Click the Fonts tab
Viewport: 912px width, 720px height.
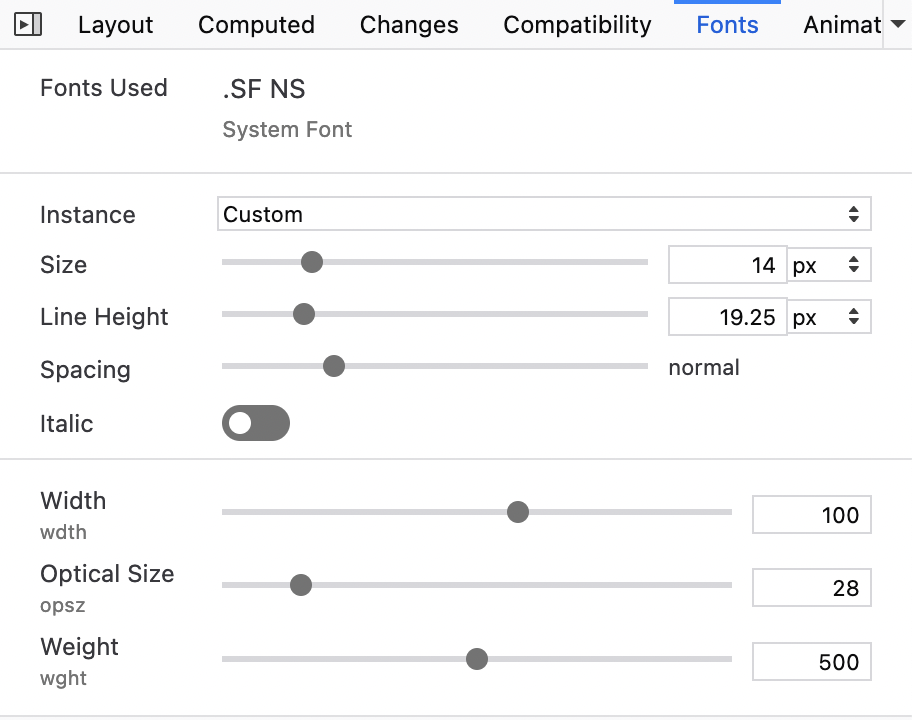click(727, 25)
